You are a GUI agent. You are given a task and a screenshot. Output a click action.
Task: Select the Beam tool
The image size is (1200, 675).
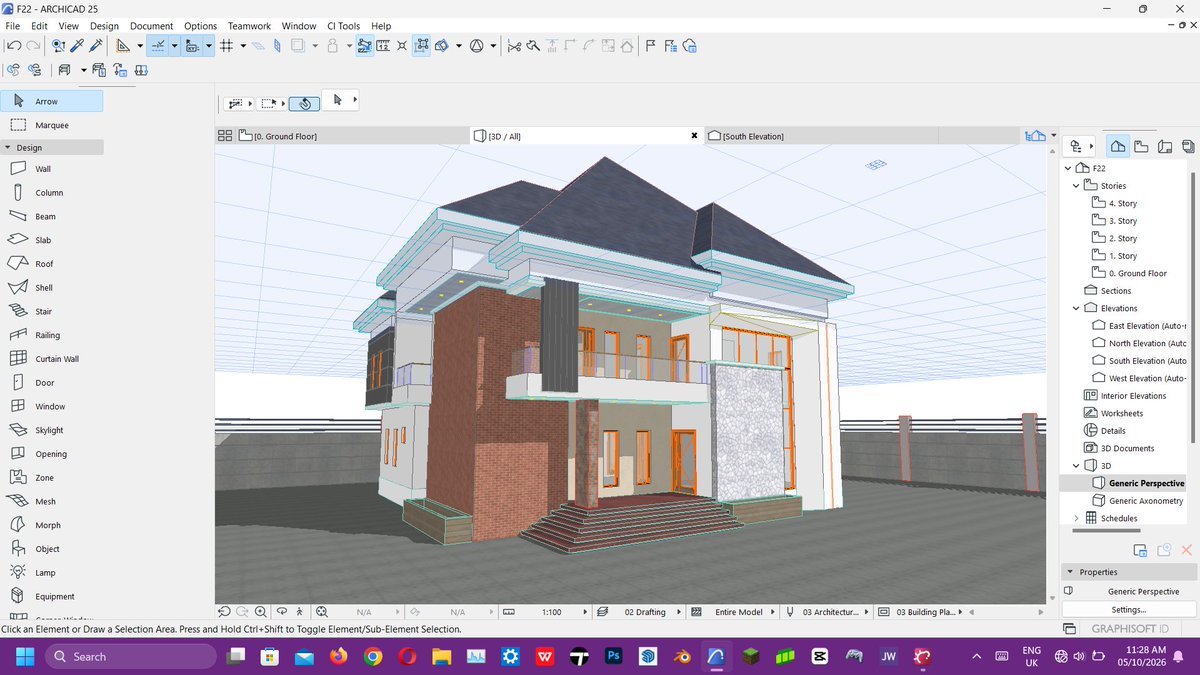point(52,216)
